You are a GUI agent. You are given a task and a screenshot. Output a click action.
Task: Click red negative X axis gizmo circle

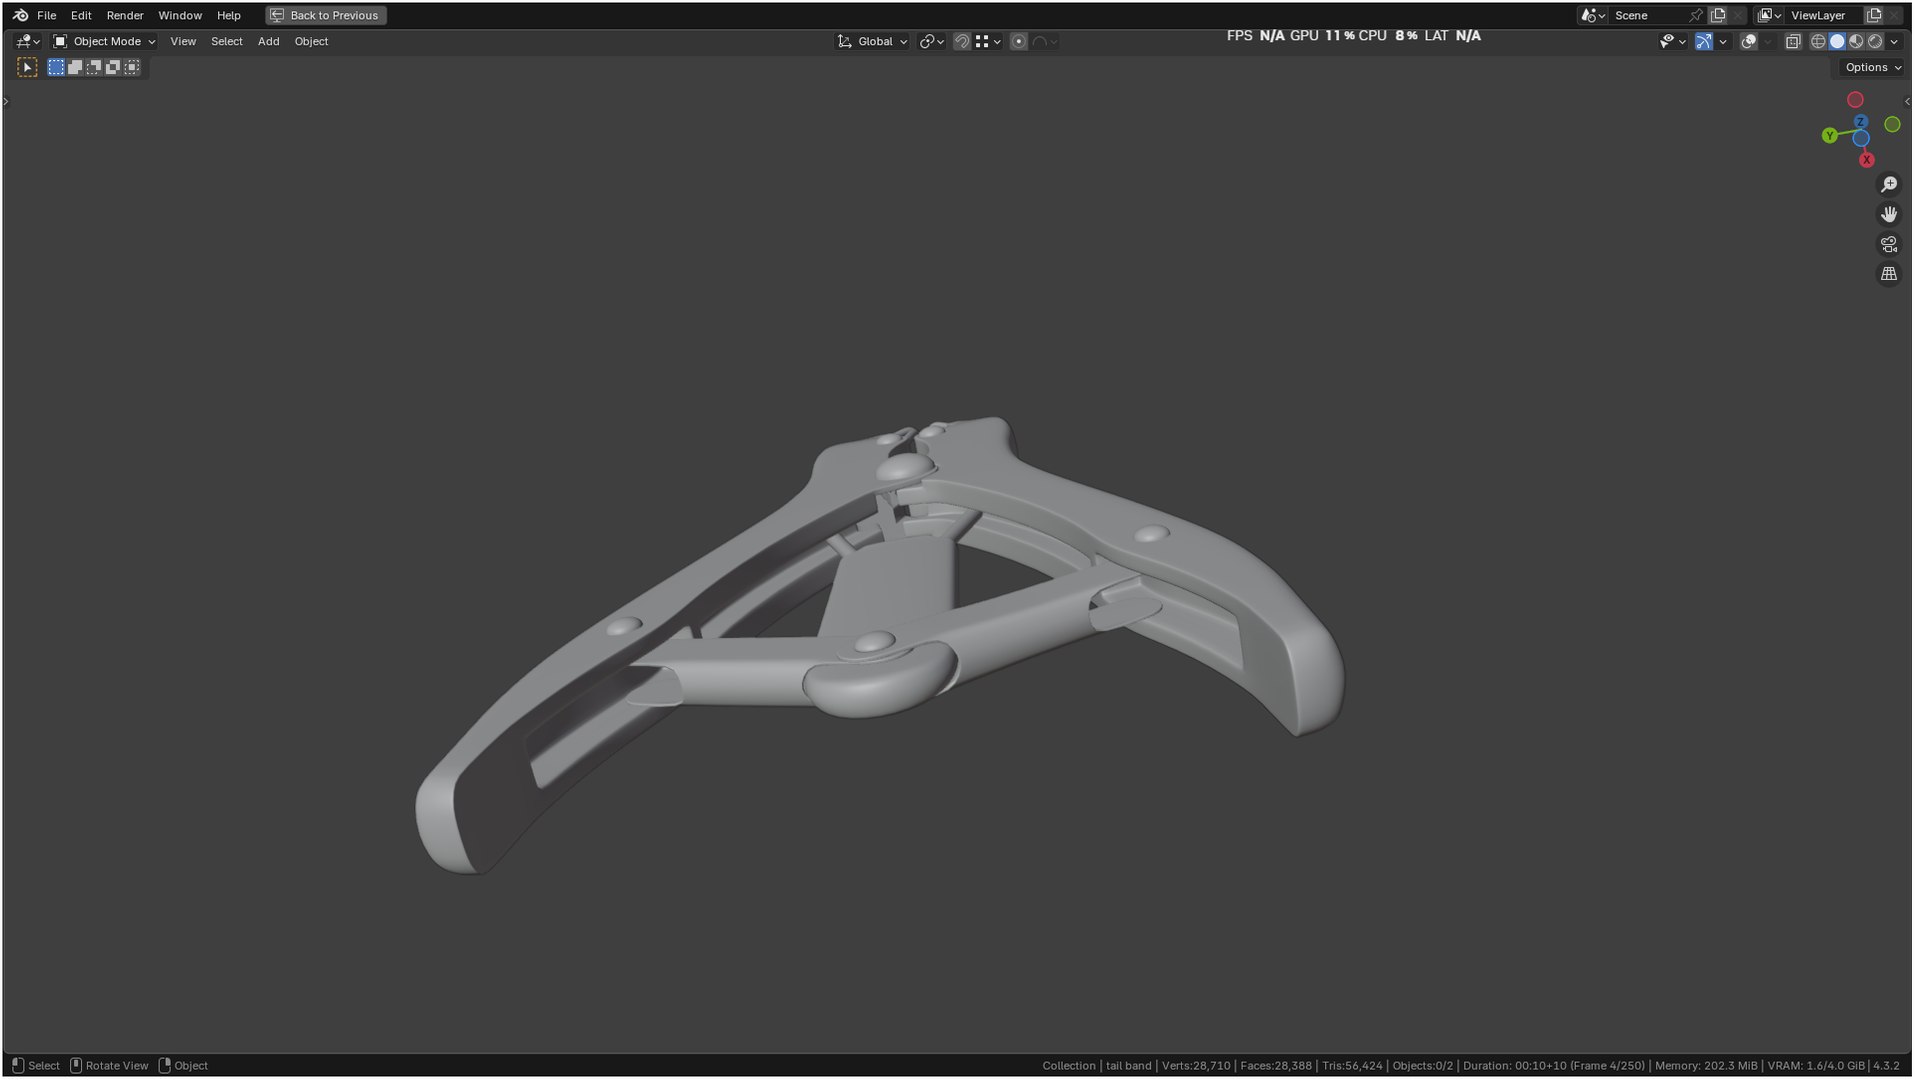point(1855,100)
